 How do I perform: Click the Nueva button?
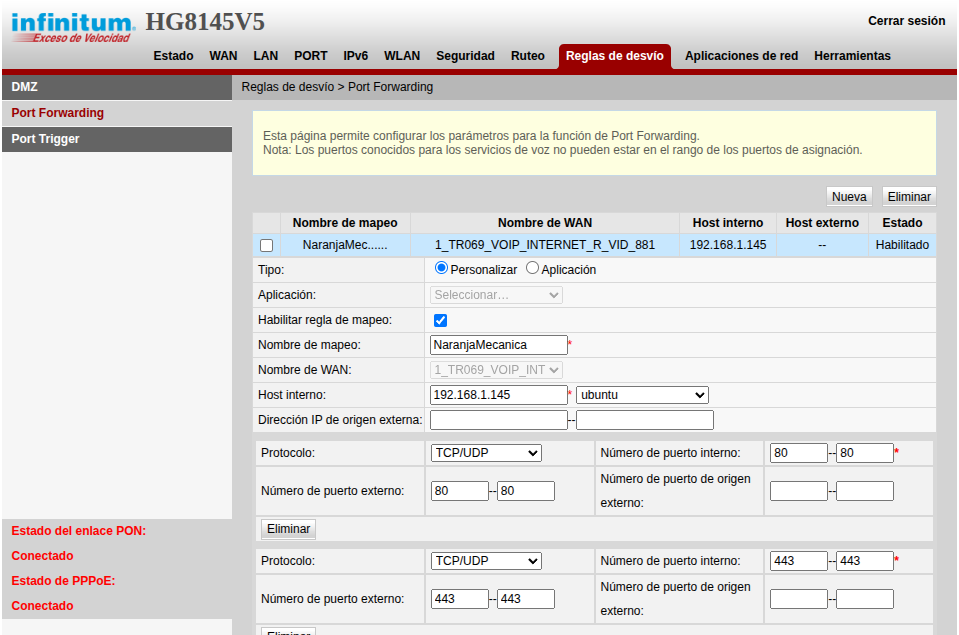[x=849, y=197]
